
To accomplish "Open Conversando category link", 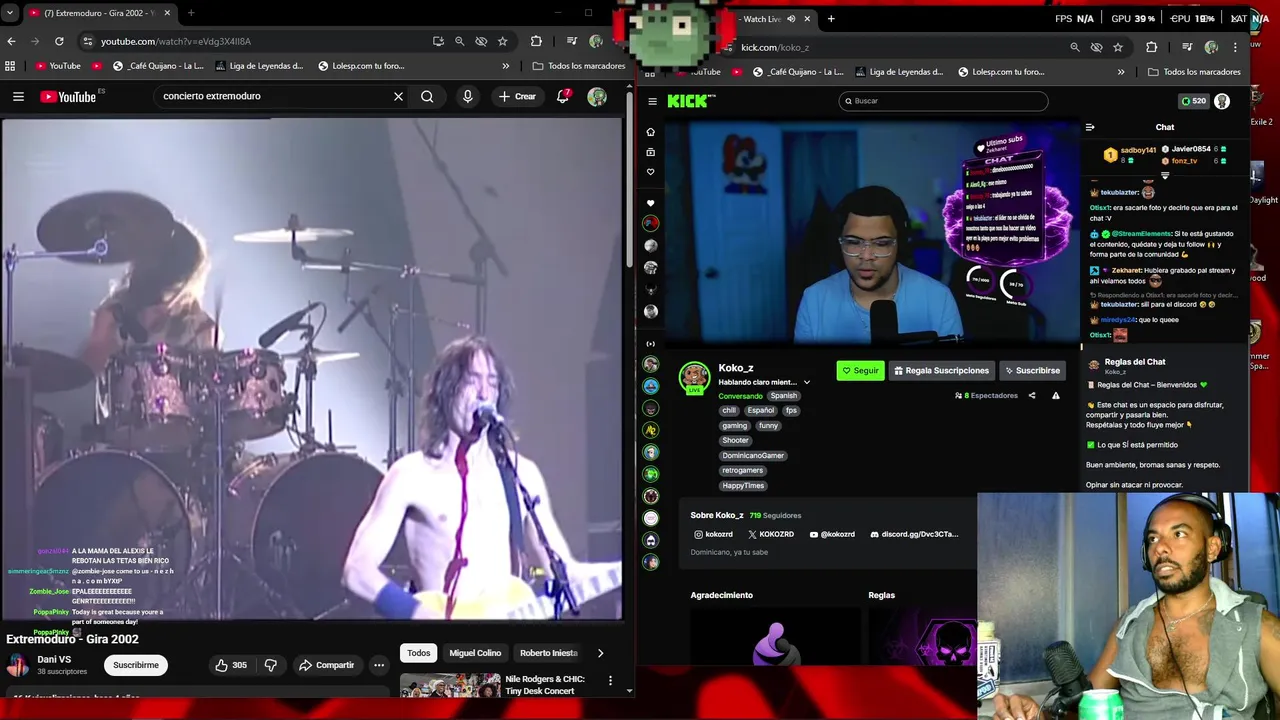I will (x=740, y=396).
